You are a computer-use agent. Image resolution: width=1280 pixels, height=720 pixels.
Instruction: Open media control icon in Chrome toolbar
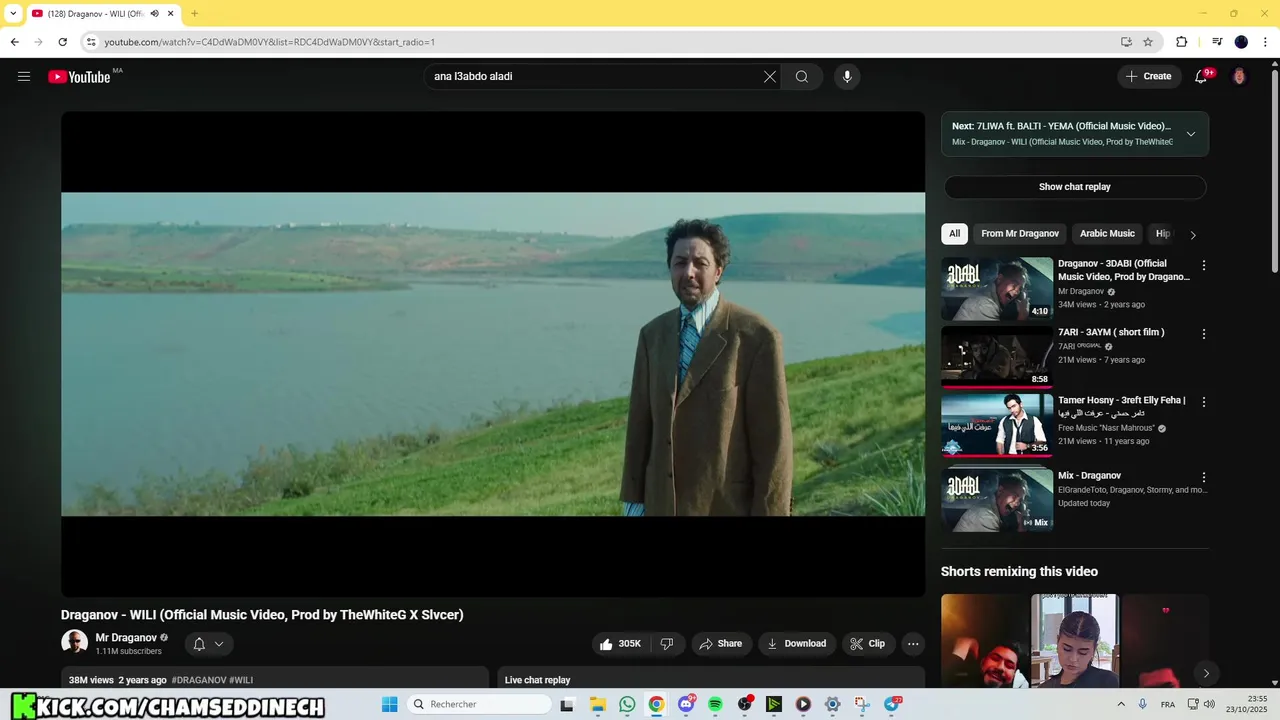pyautogui.click(x=1217, y=42)
